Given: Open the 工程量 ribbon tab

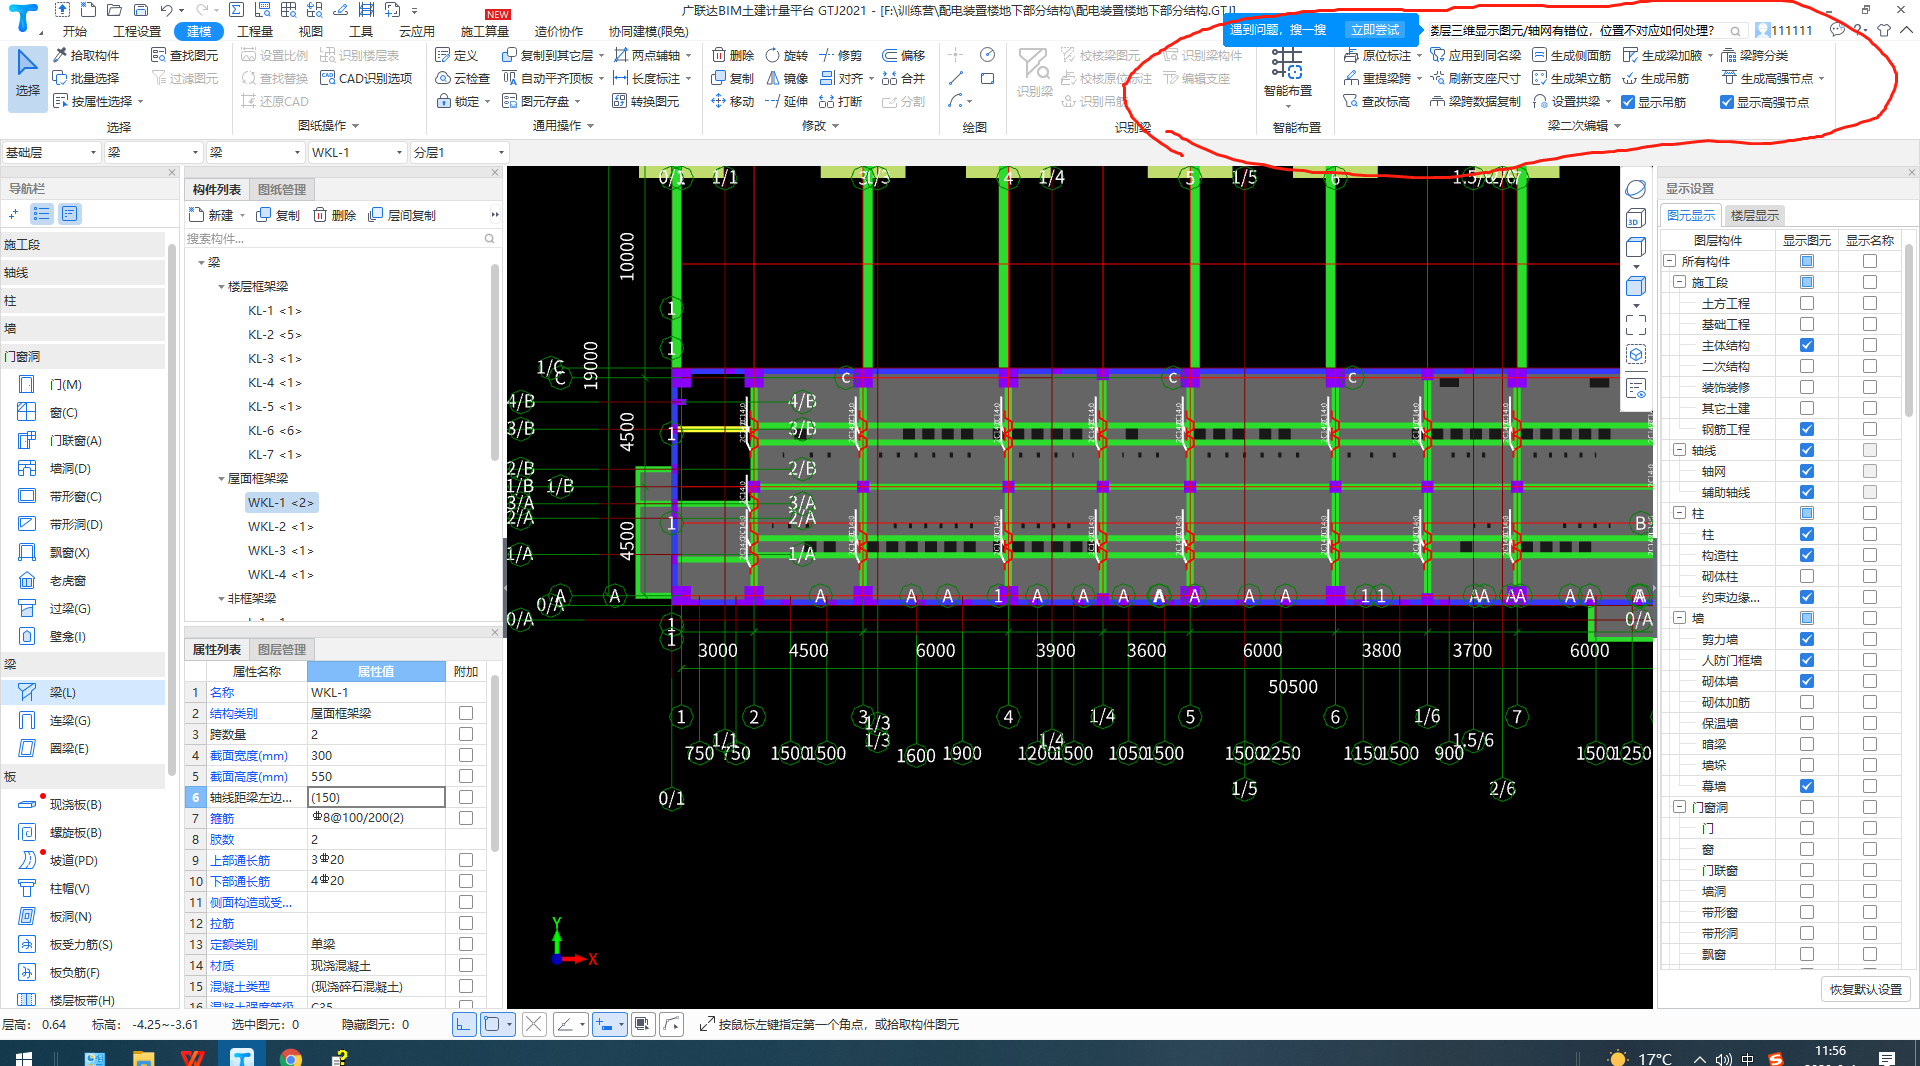Looking at the screenshot, I should [x=255, y=31].
